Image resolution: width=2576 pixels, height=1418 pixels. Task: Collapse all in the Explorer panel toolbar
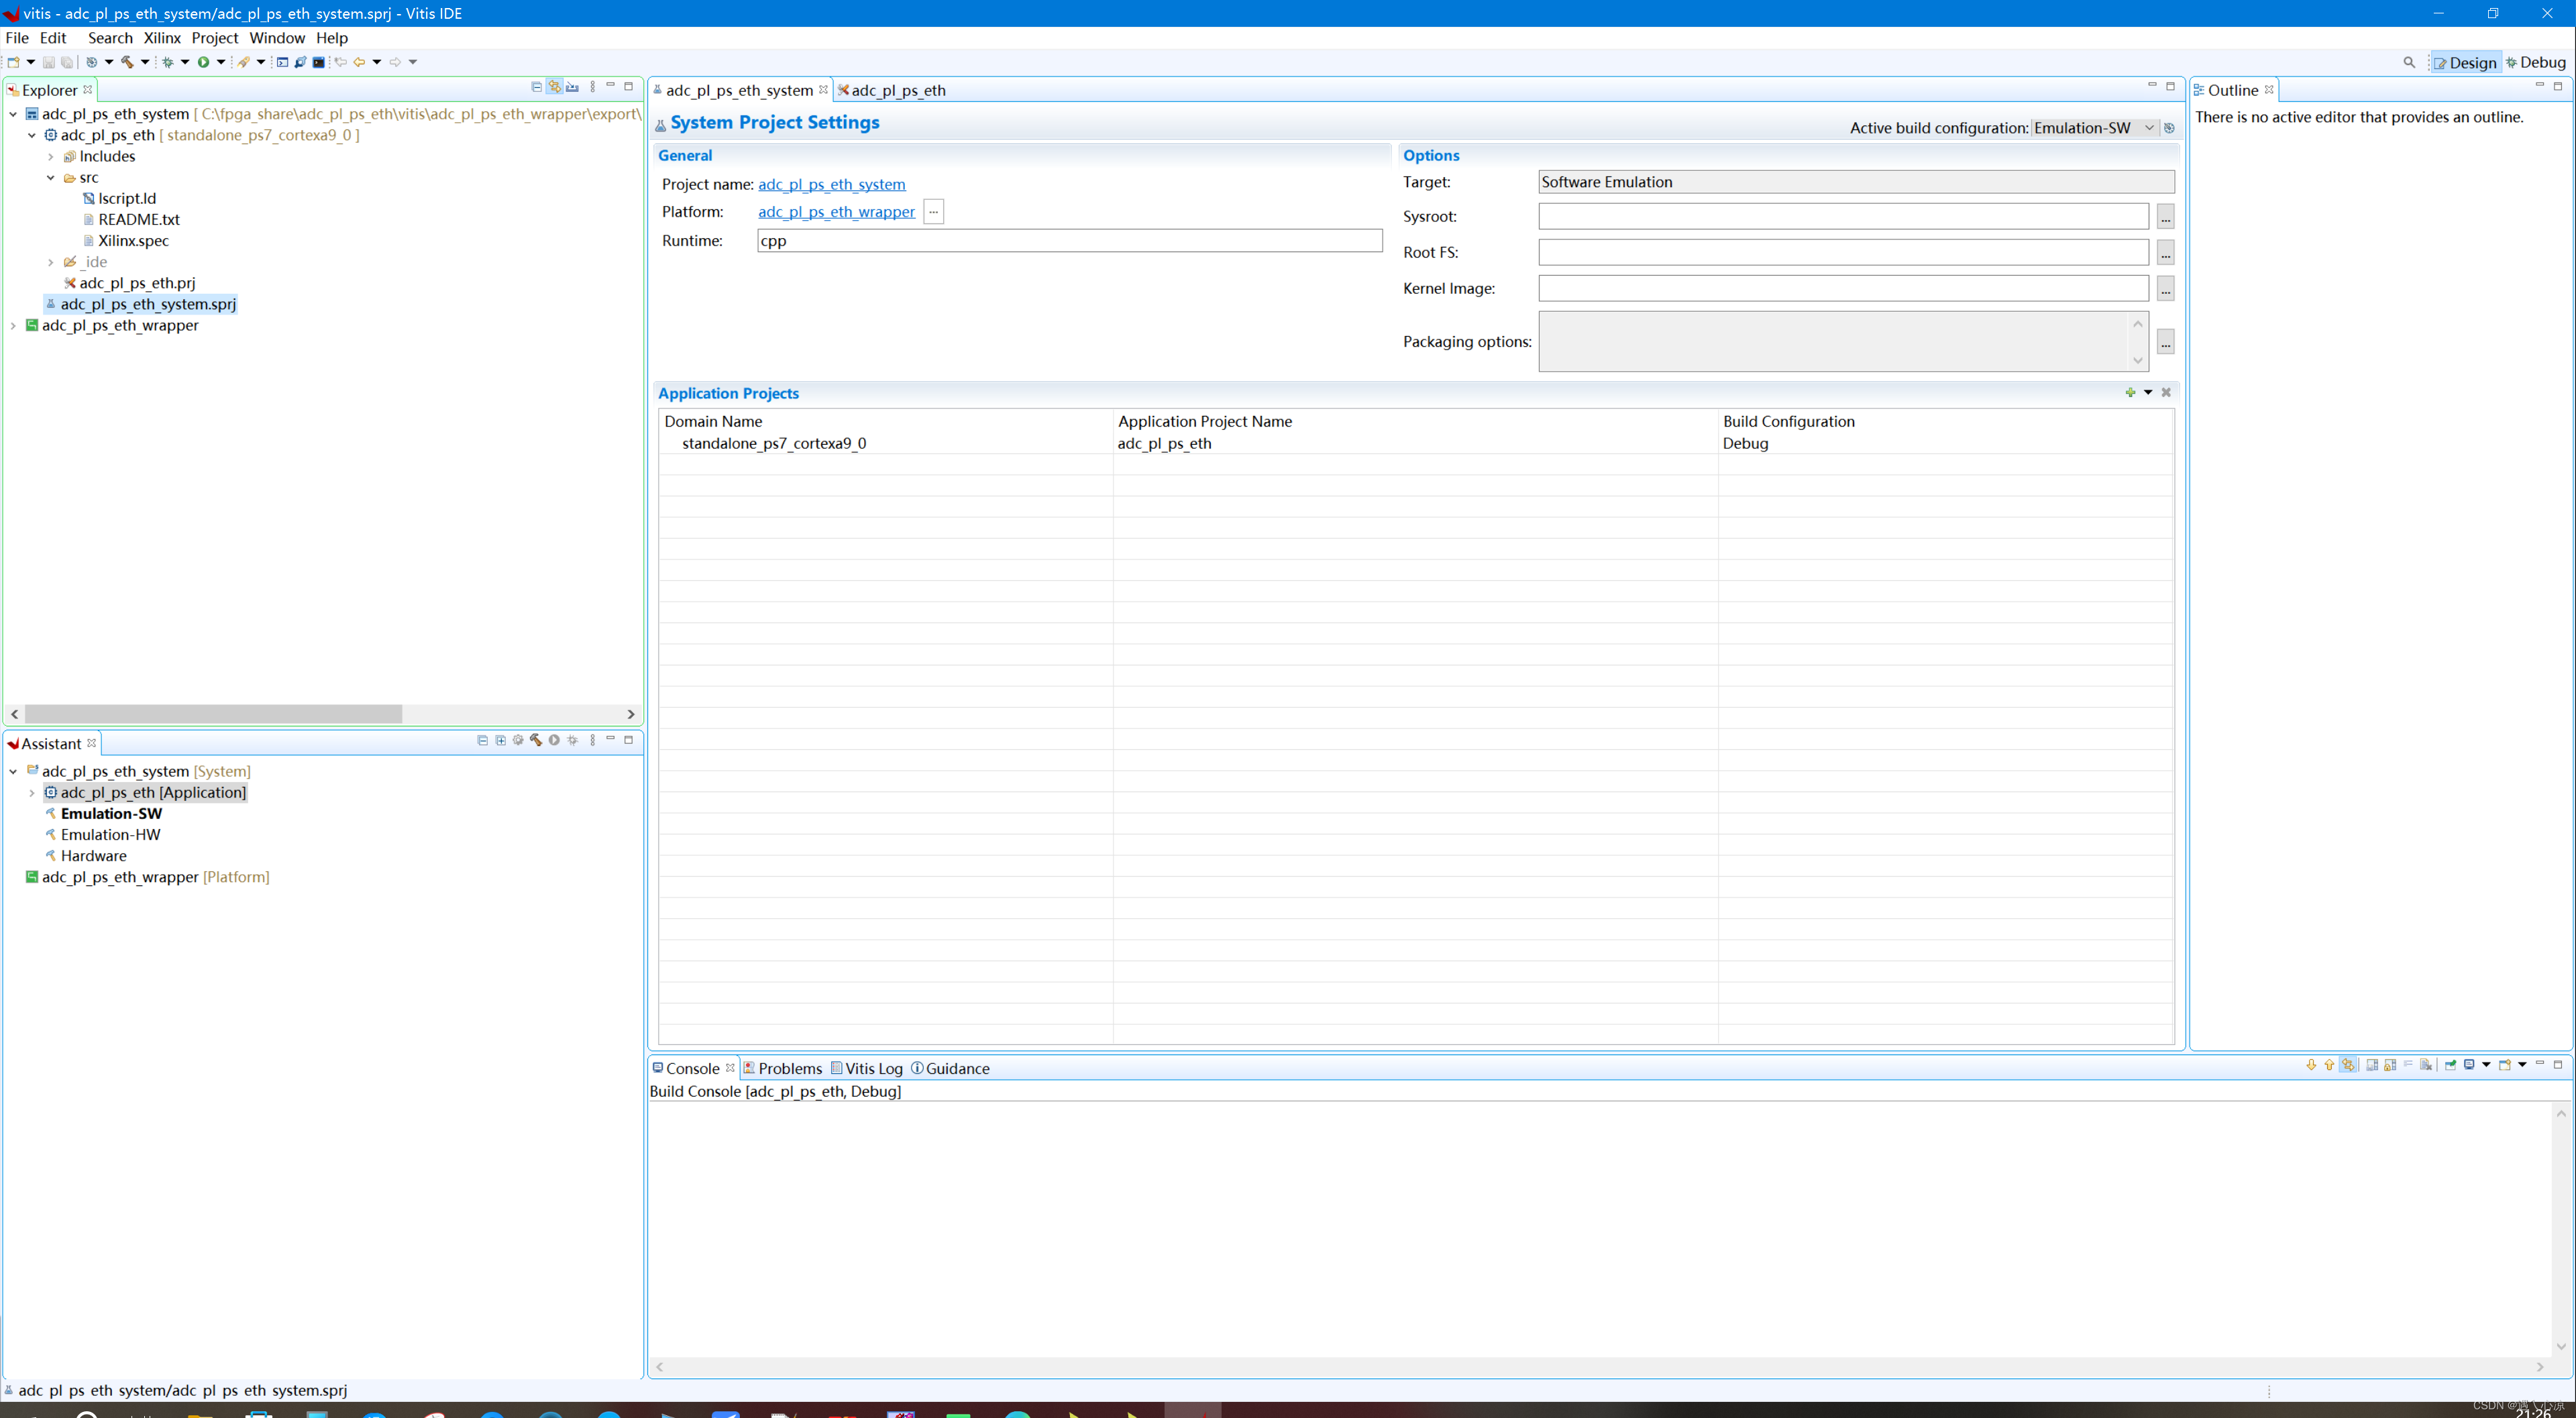536,87
